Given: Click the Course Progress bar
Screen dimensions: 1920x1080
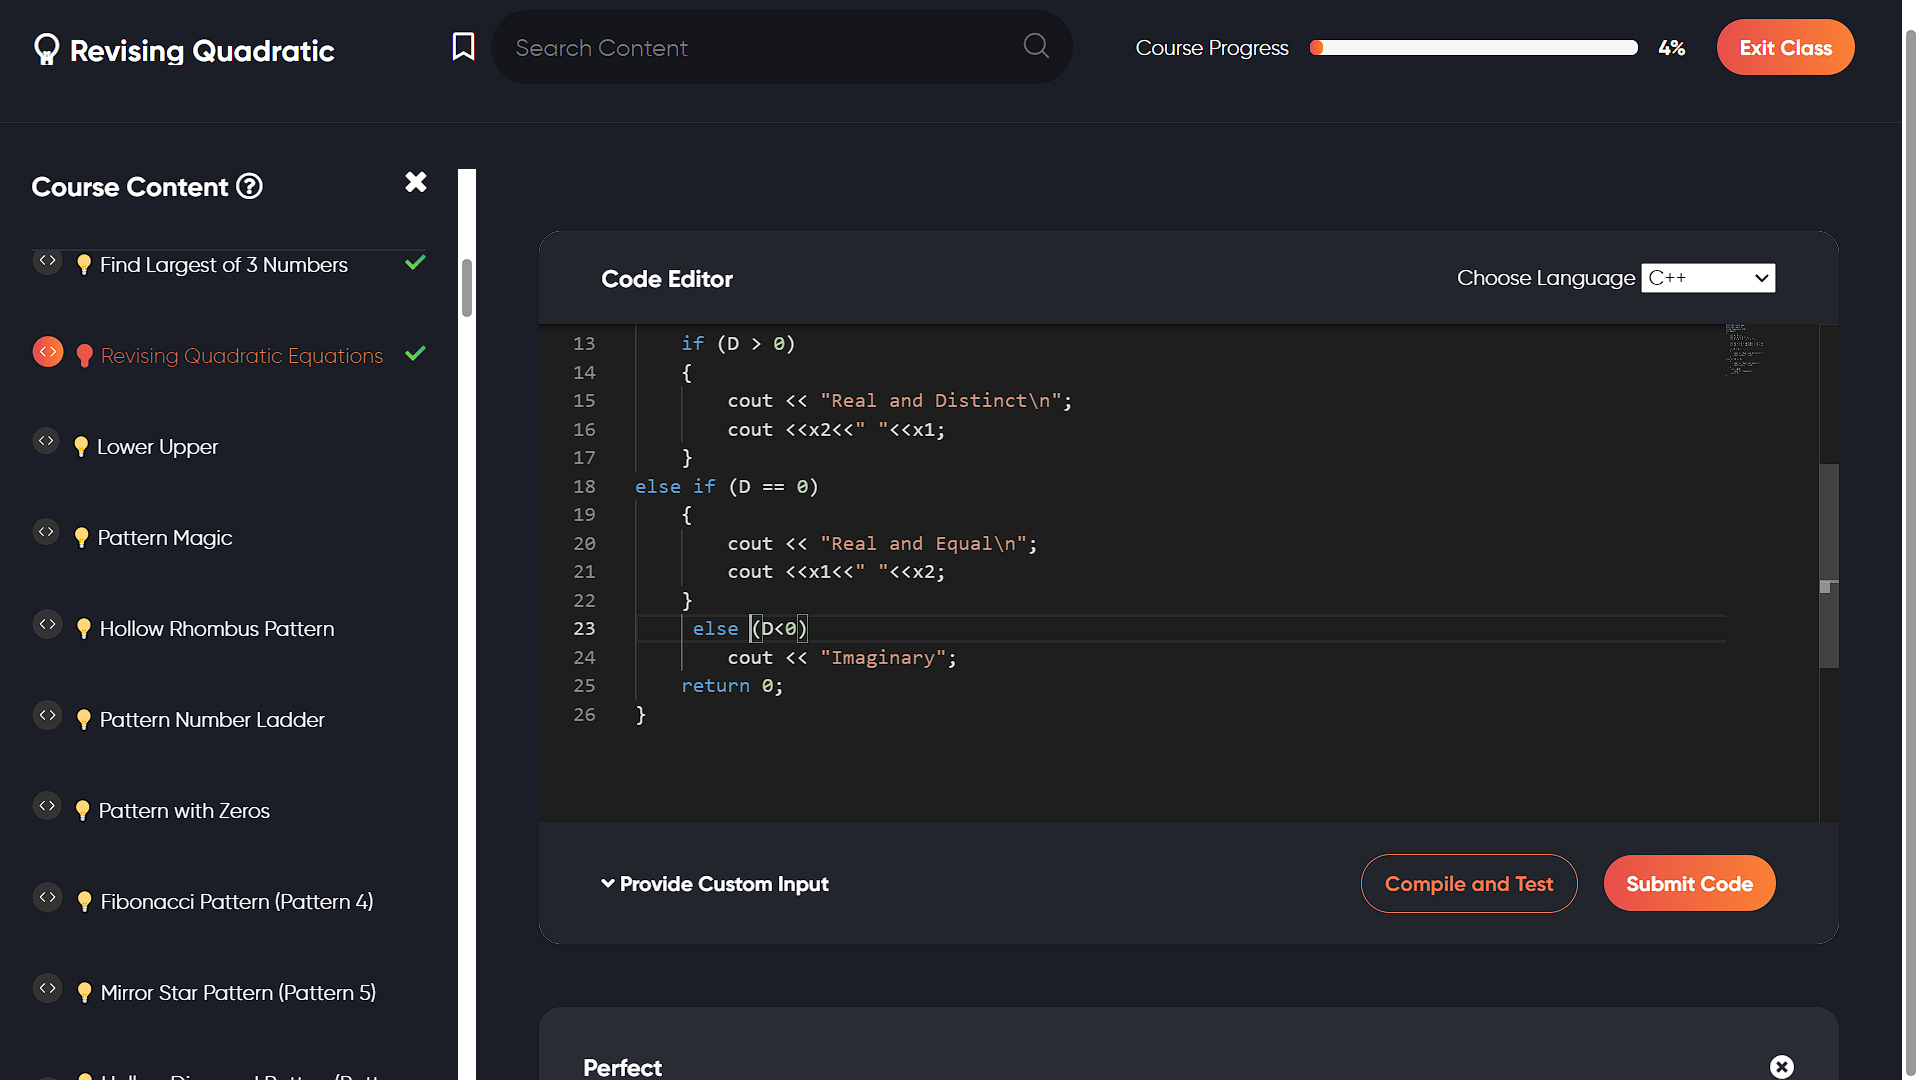Looking at the screenshot, I should coord(1474,48).
